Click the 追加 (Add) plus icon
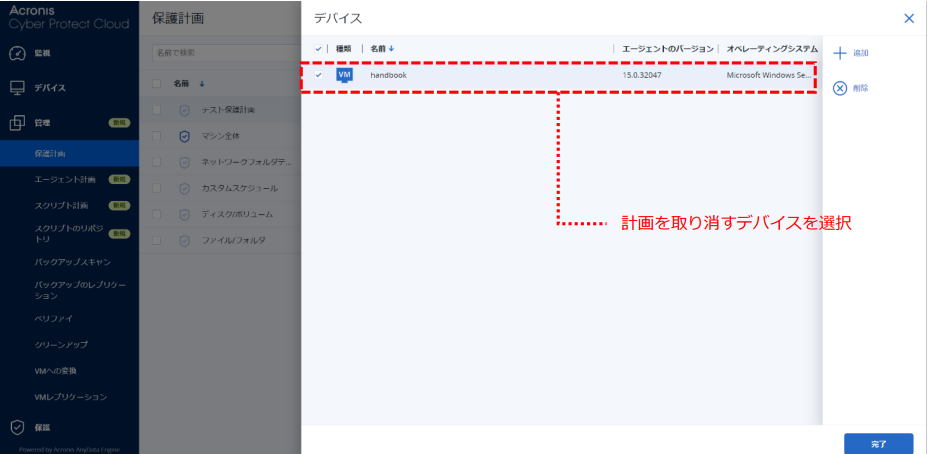Image resolution: width=929 pixels, height=454 pixels. (840, 53)
